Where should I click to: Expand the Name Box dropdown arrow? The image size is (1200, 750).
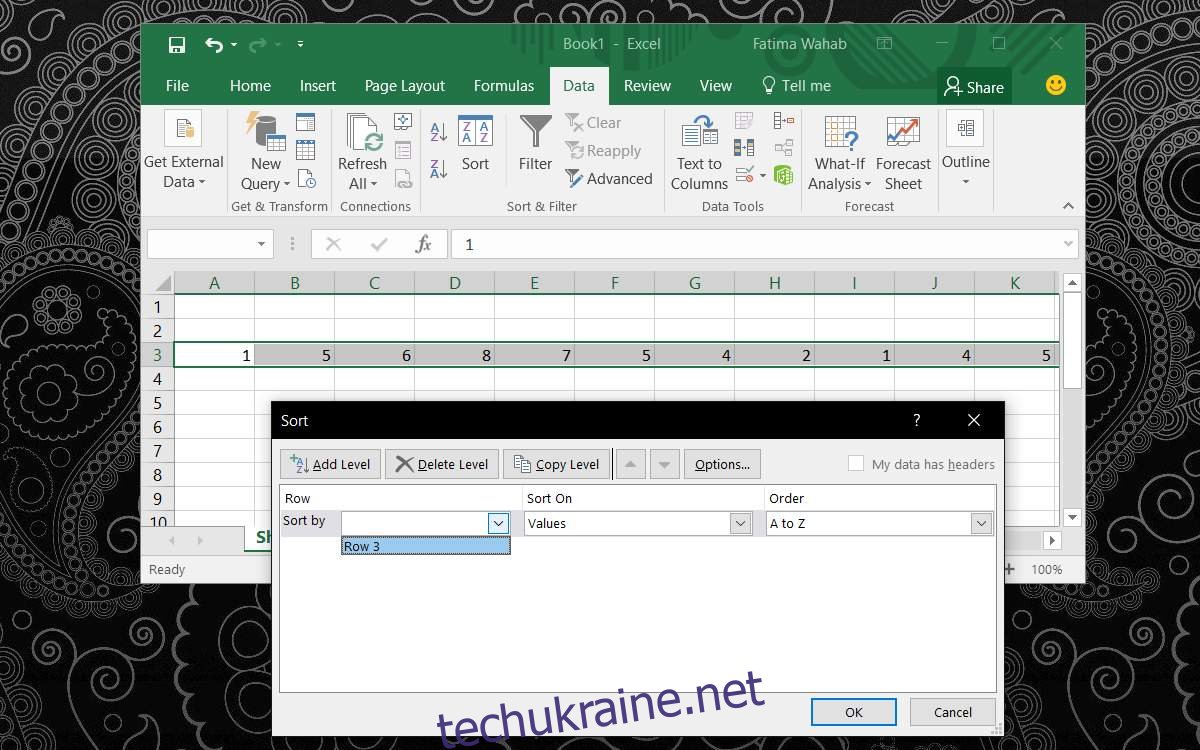point(262,244)
